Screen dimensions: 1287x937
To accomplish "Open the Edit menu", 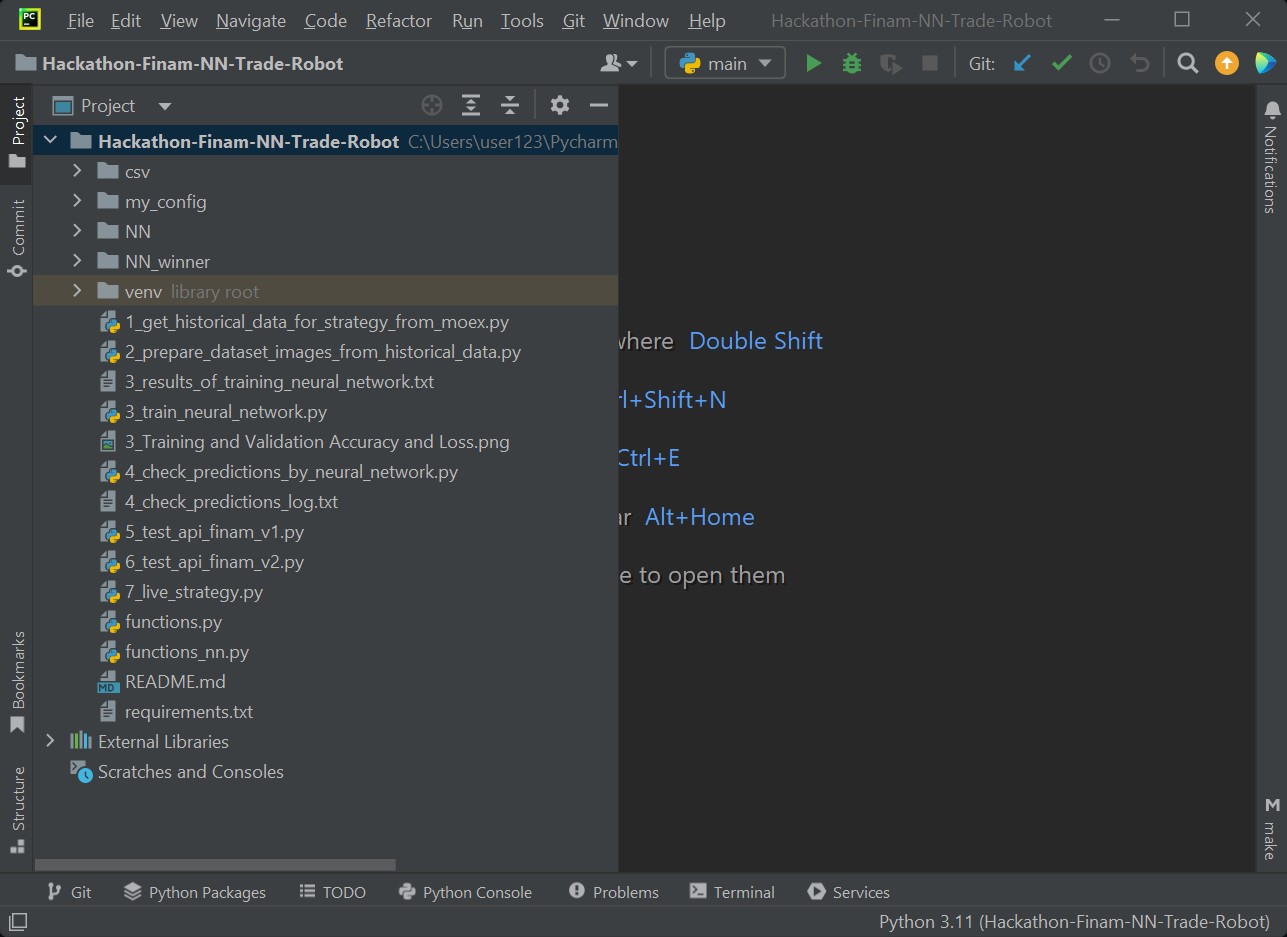I will [x=126, y=21].
